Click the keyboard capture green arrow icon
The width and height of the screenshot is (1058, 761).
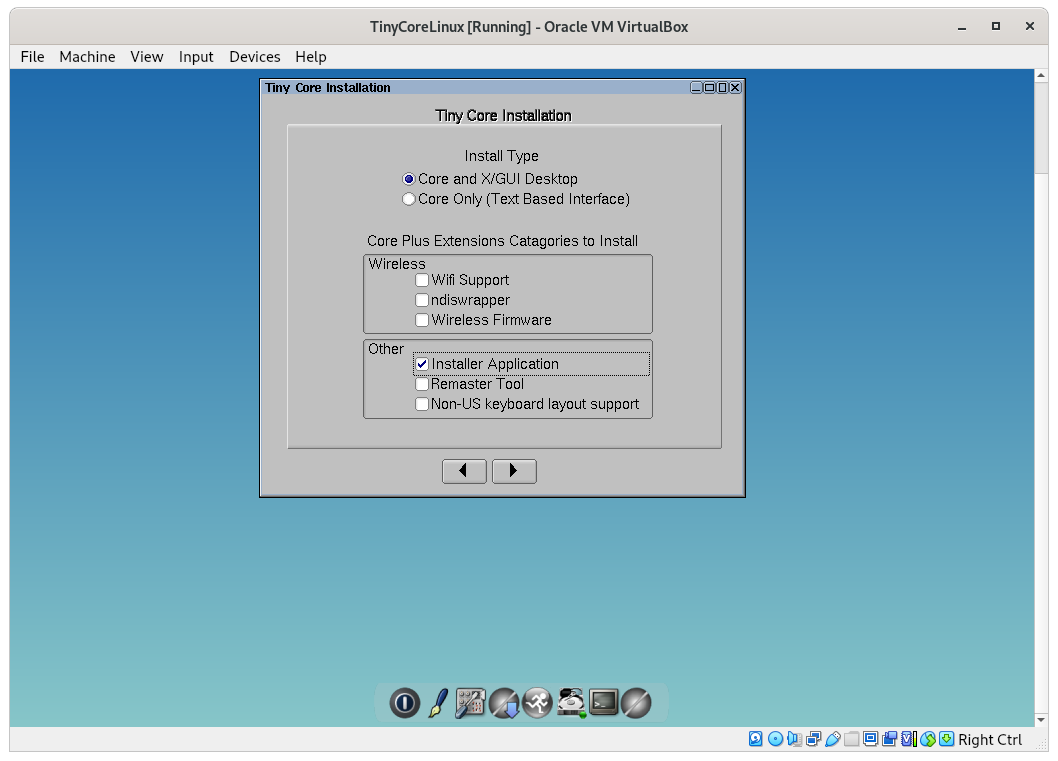click(947, 739)
